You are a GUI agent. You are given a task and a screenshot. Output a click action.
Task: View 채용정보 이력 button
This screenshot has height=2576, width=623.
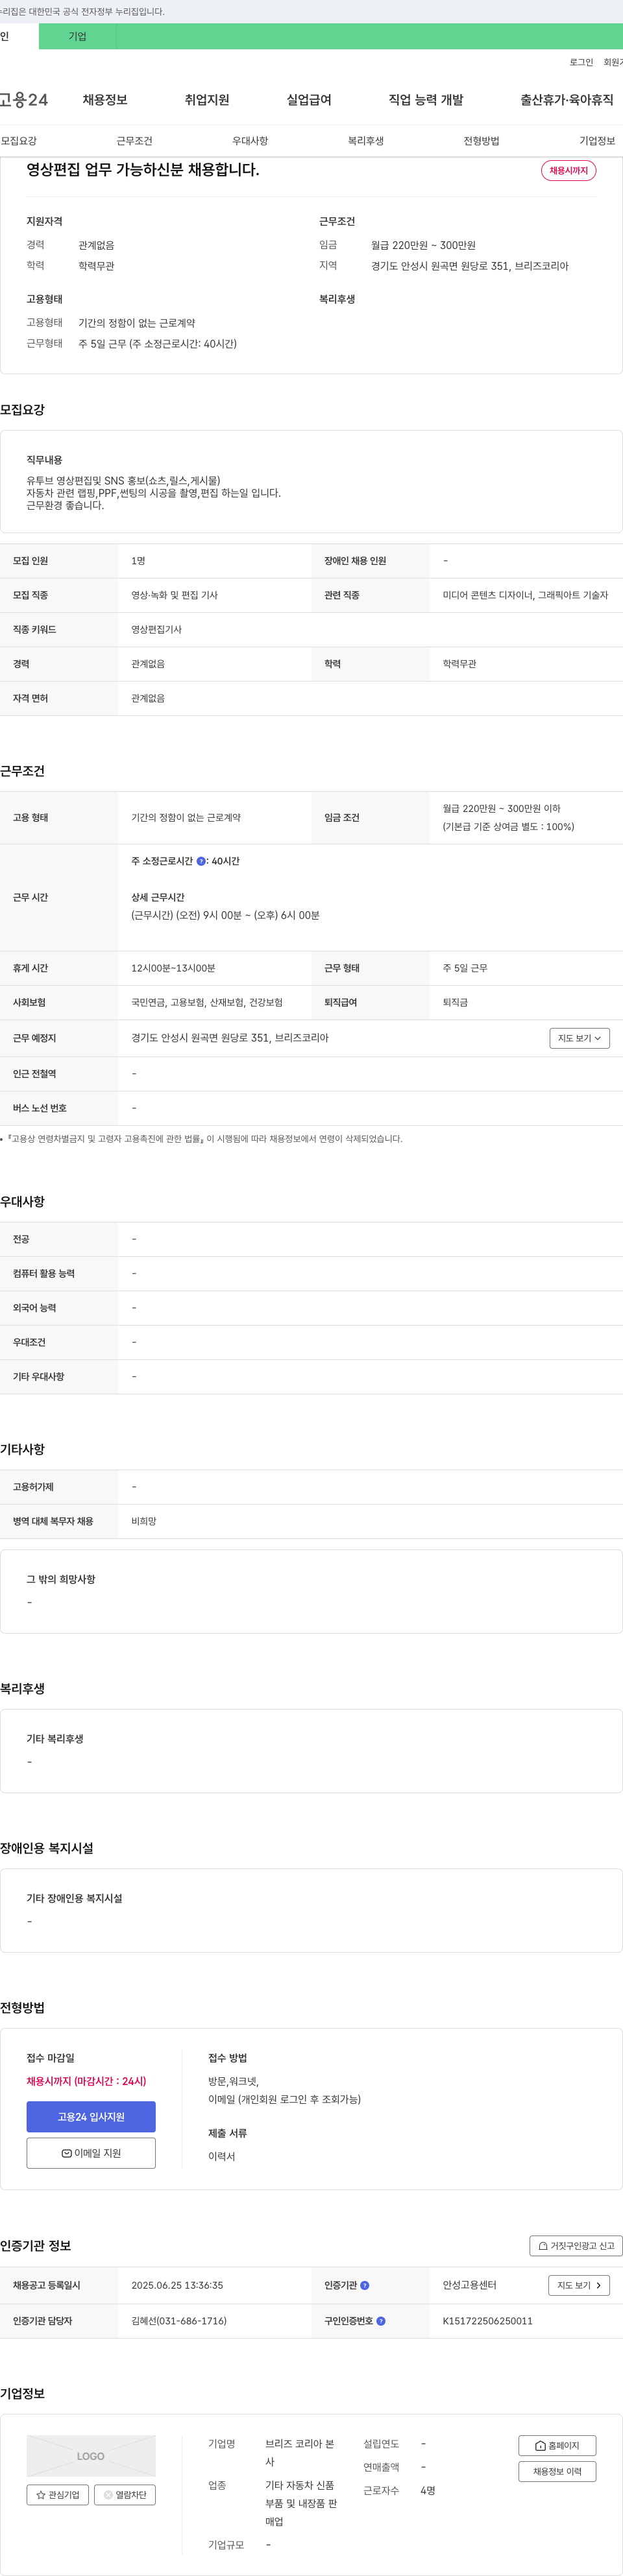coord(557,2472)
